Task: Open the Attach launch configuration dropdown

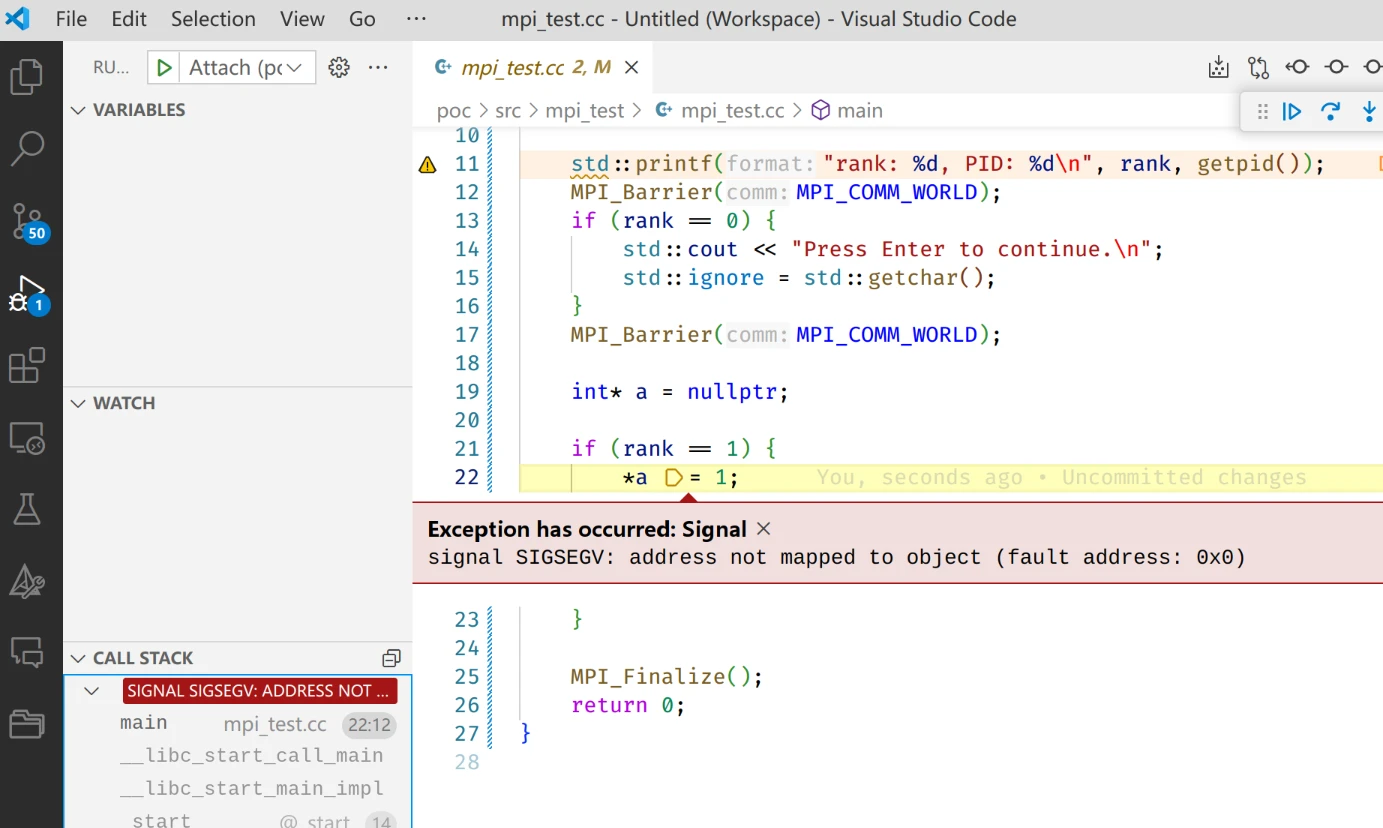Action: coord(246,67)
